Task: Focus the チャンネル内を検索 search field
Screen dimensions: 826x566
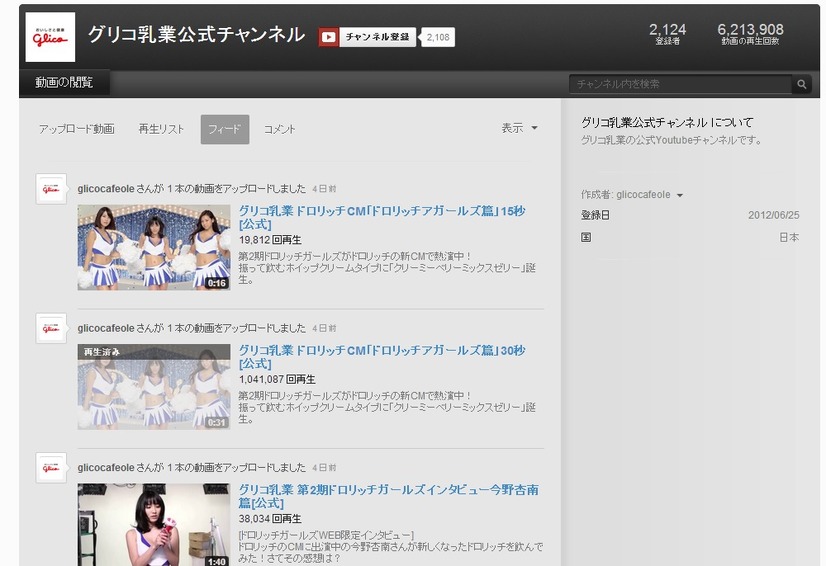Action: click(680, 84)
